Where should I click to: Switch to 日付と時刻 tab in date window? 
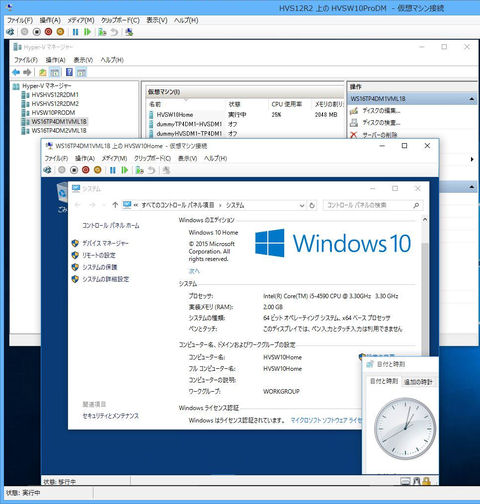(x=384, y=381)
